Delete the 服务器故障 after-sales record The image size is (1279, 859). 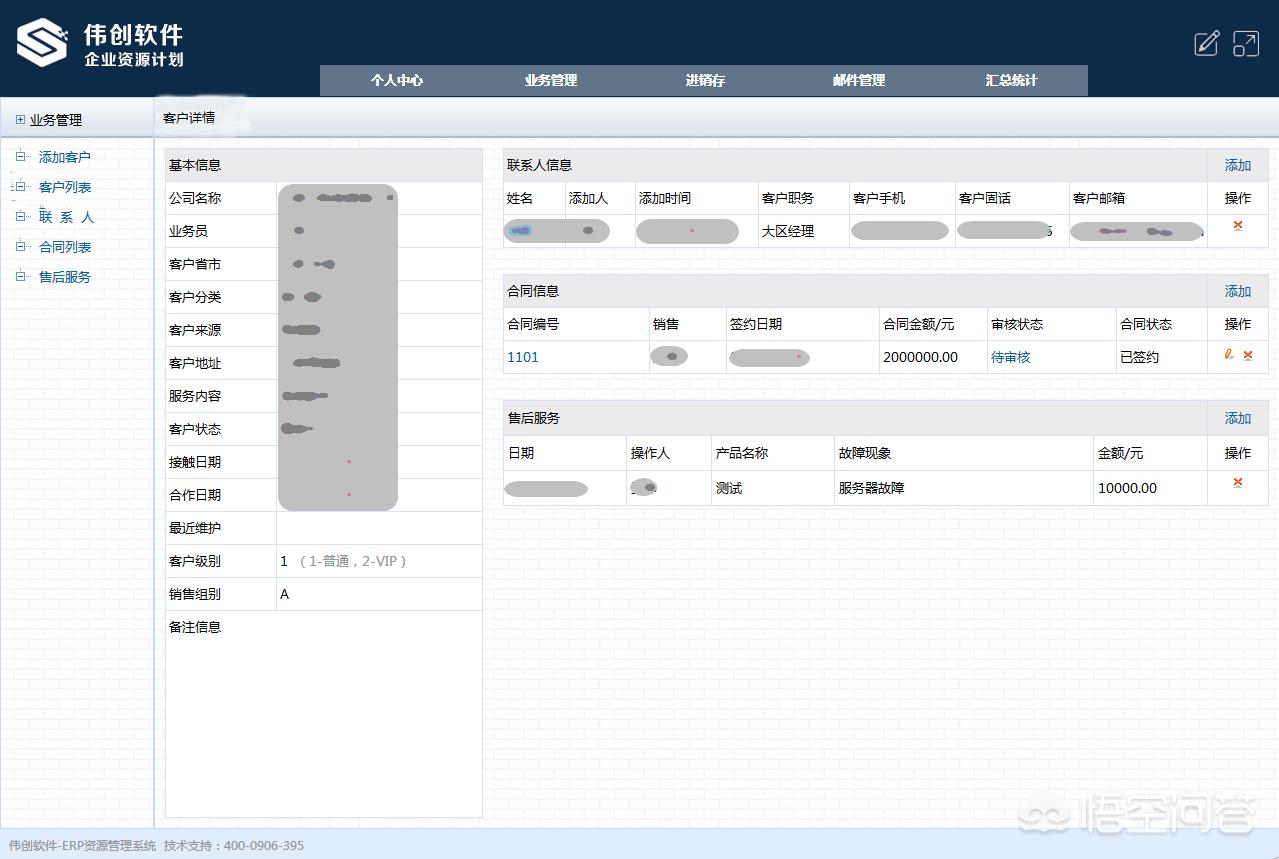tap(1238, 483)
